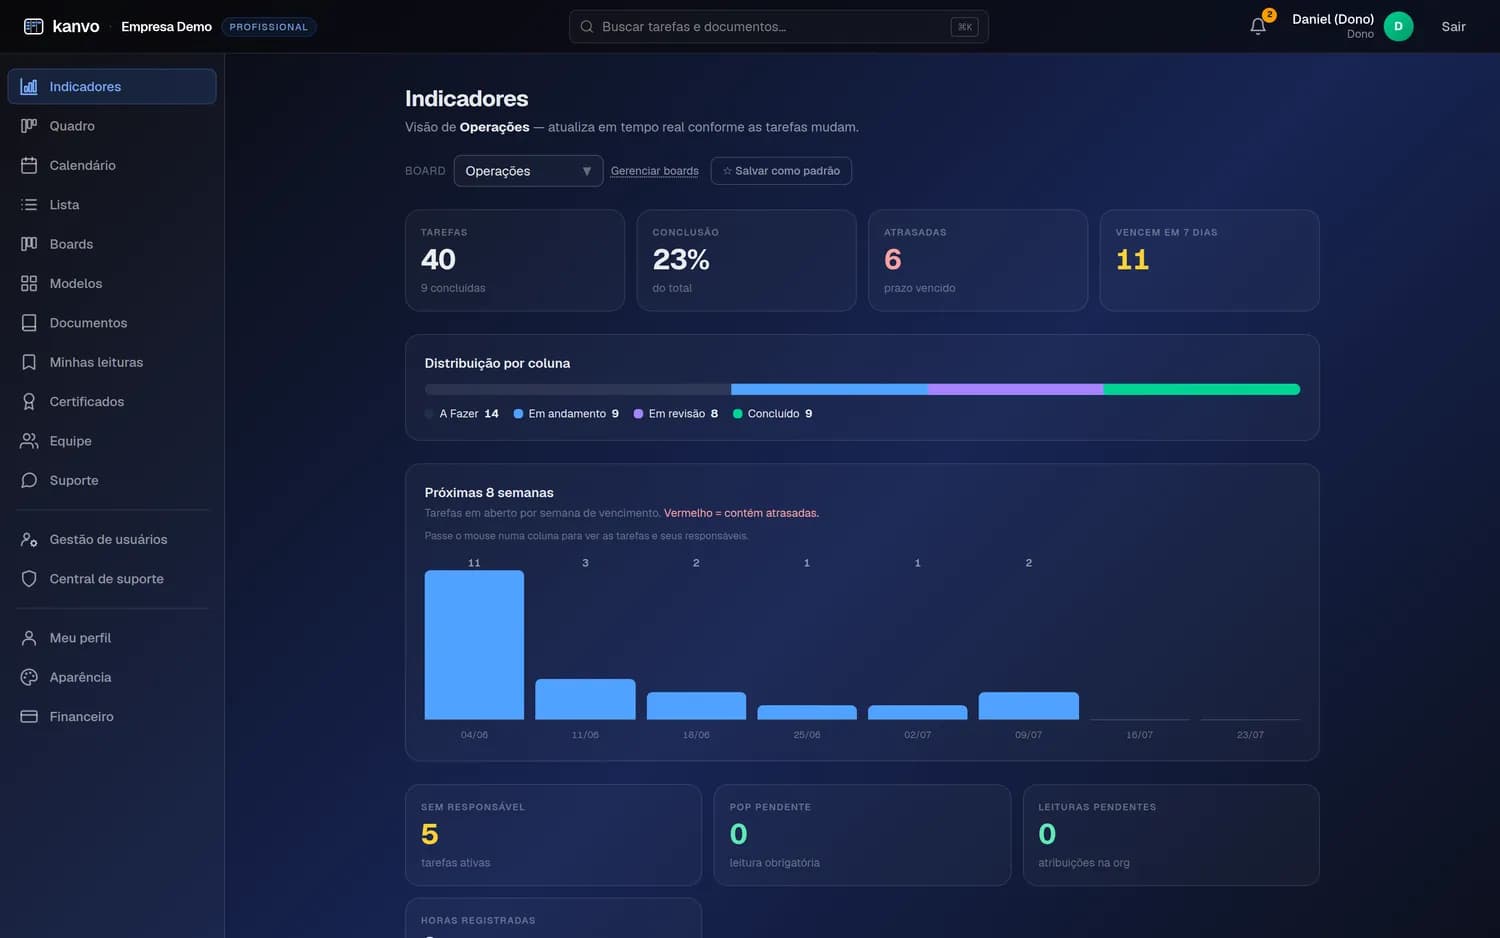Screen dimensions: 1500x938
Task: Click the Leituras pendentes 0 card
Action: tap(1171, 835)
